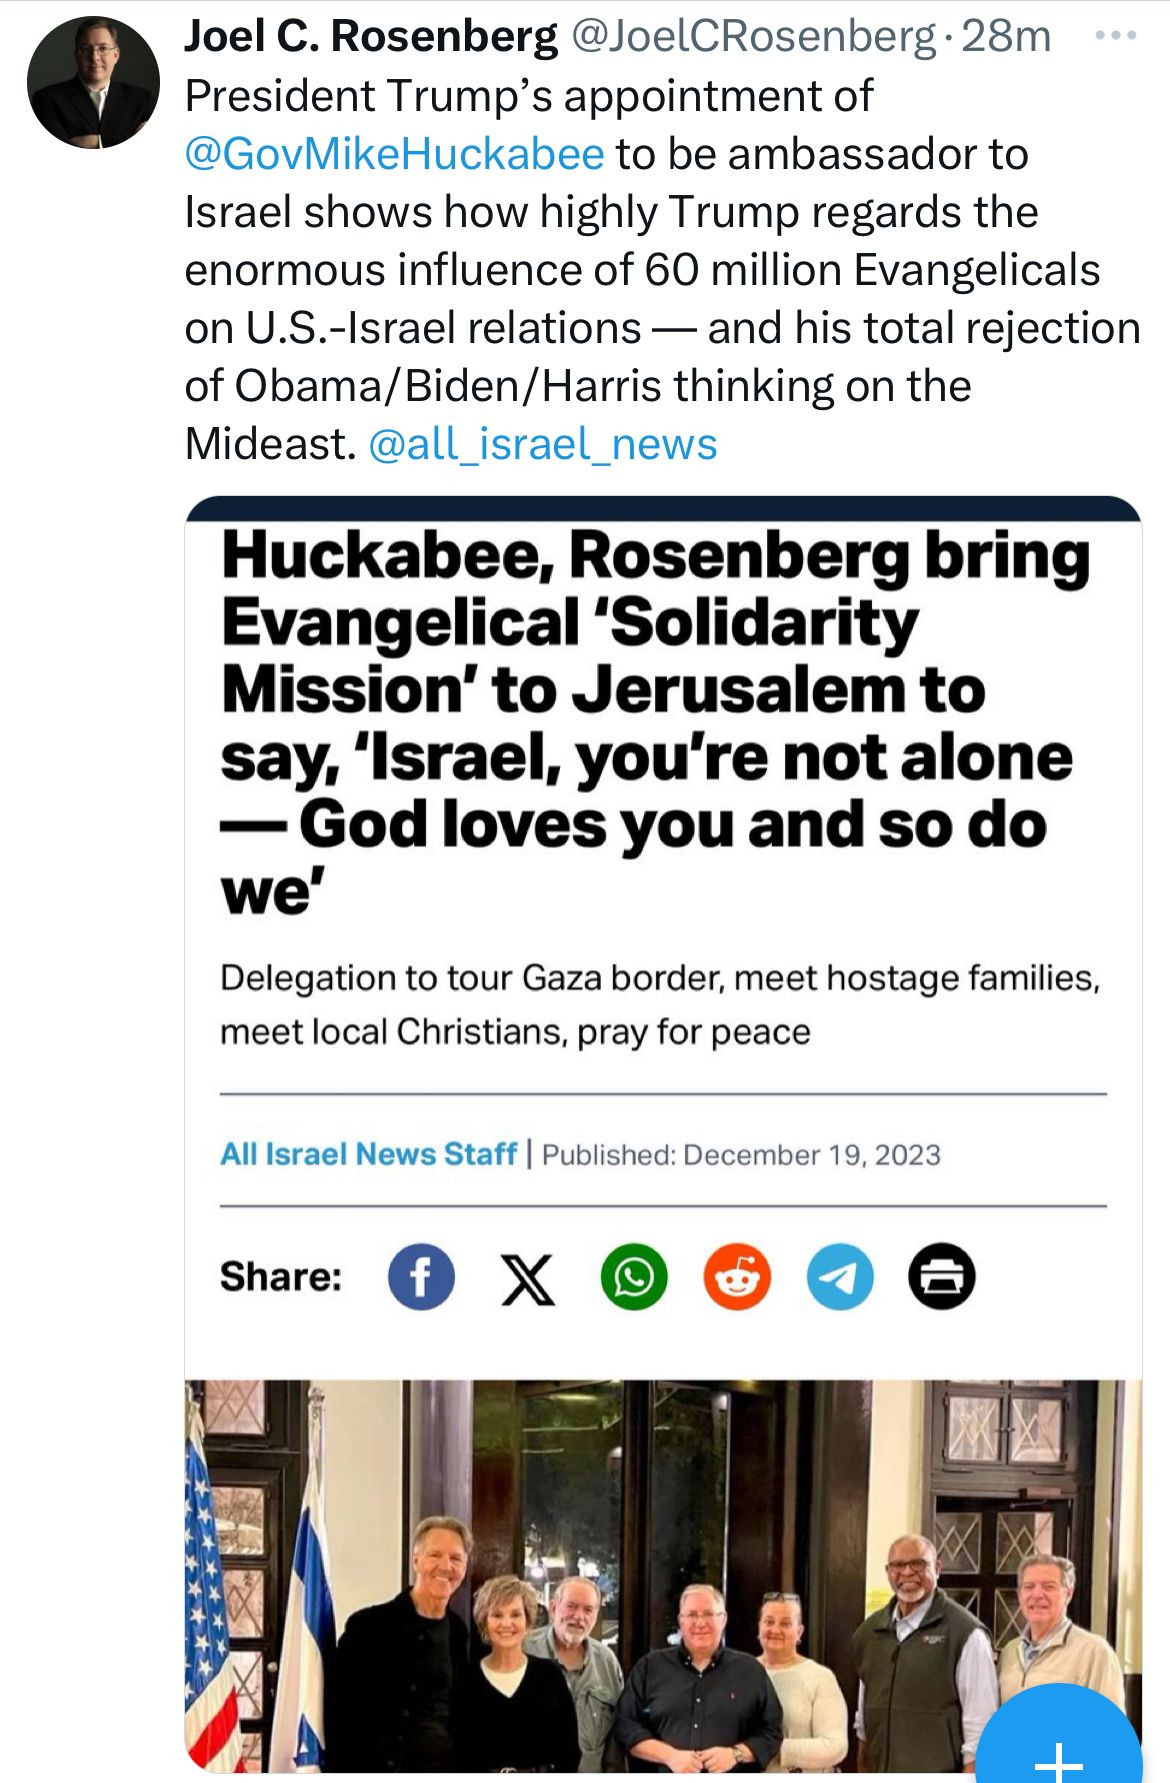This screenshot has height=1783, width=1170.
Task: Share article via Reddit icon
Action: pos(737,1277)
